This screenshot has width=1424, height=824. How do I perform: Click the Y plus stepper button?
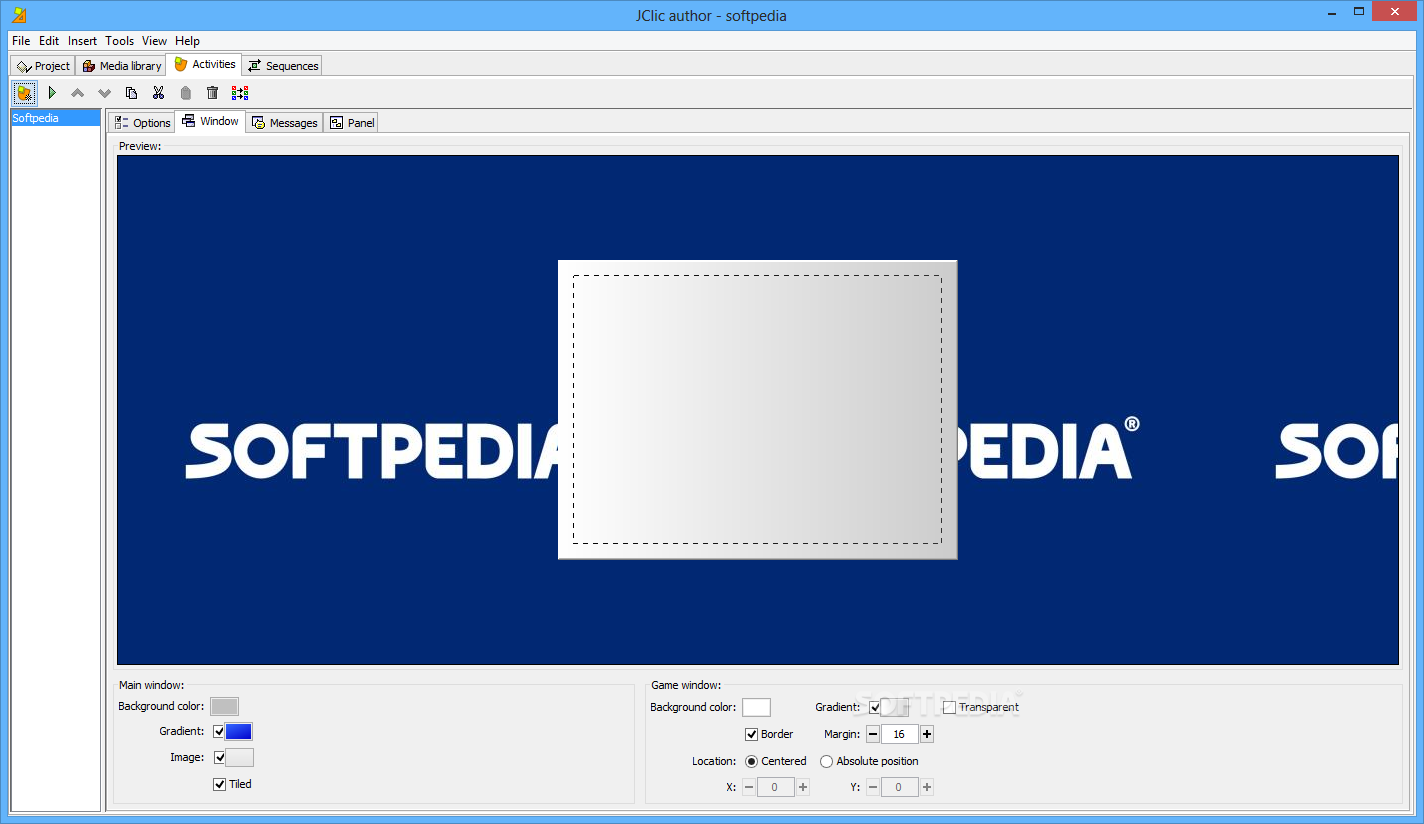point(927,788)
